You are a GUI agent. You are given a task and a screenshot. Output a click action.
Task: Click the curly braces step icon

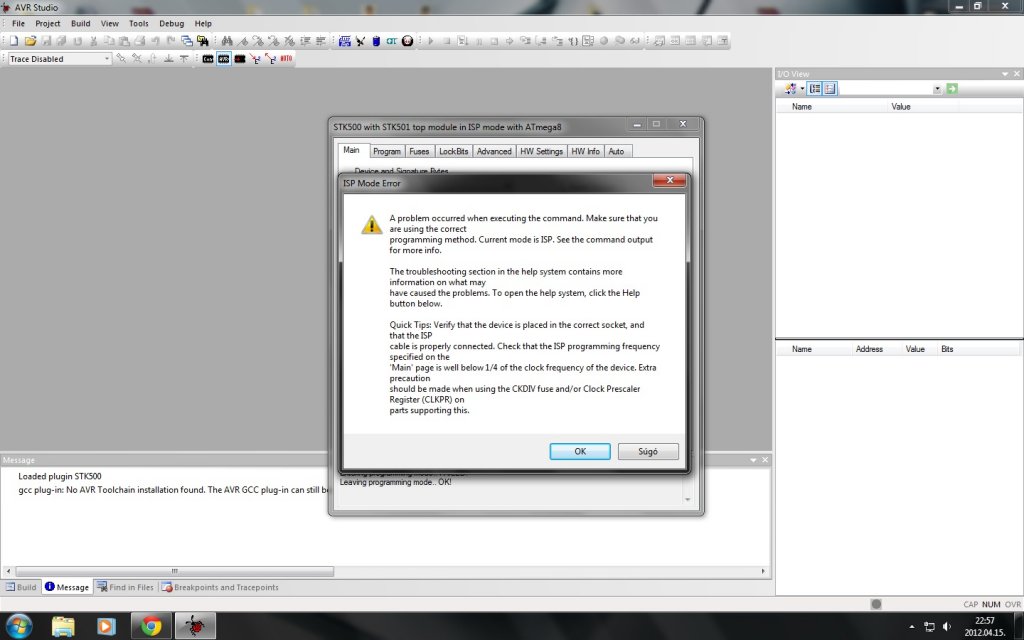pos(573,40)
